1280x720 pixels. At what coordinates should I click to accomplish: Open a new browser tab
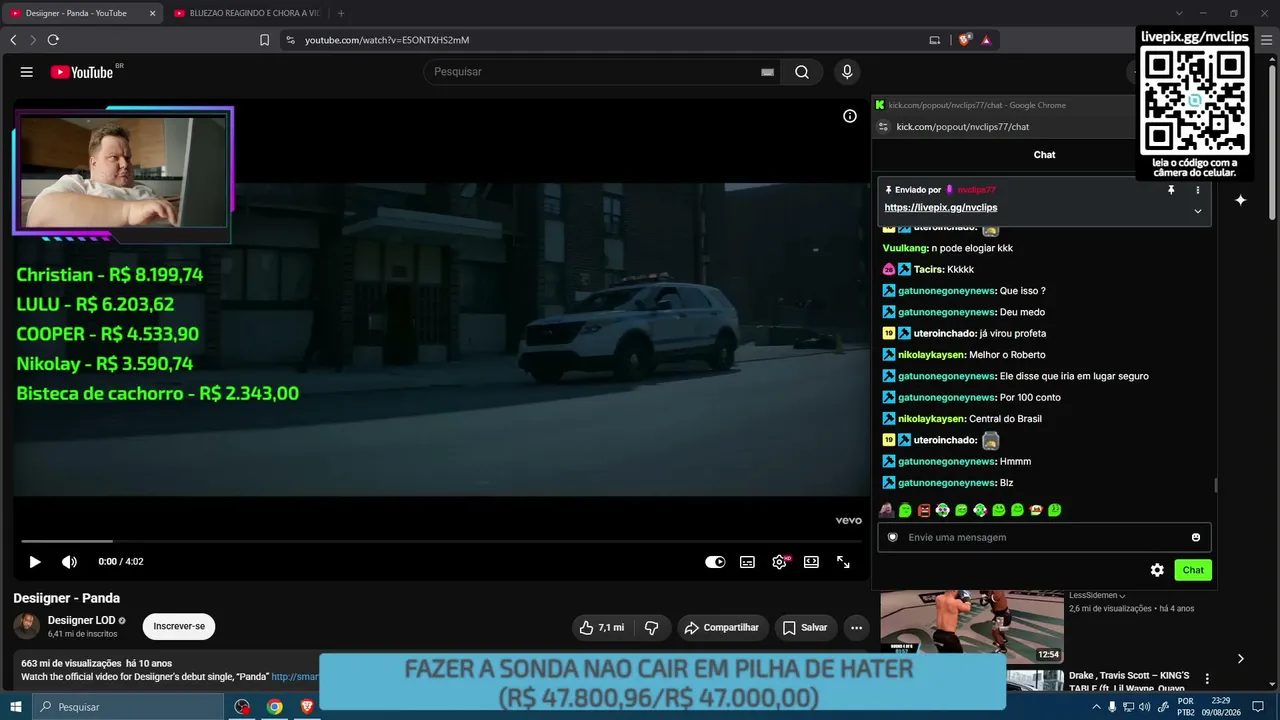point(341,13)
